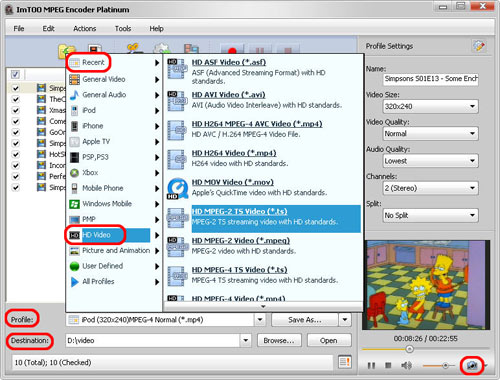Click the preview seek slider handle
Image resolution: width=500 pixels, height=380 pixels.
click(x=409, y=349)
